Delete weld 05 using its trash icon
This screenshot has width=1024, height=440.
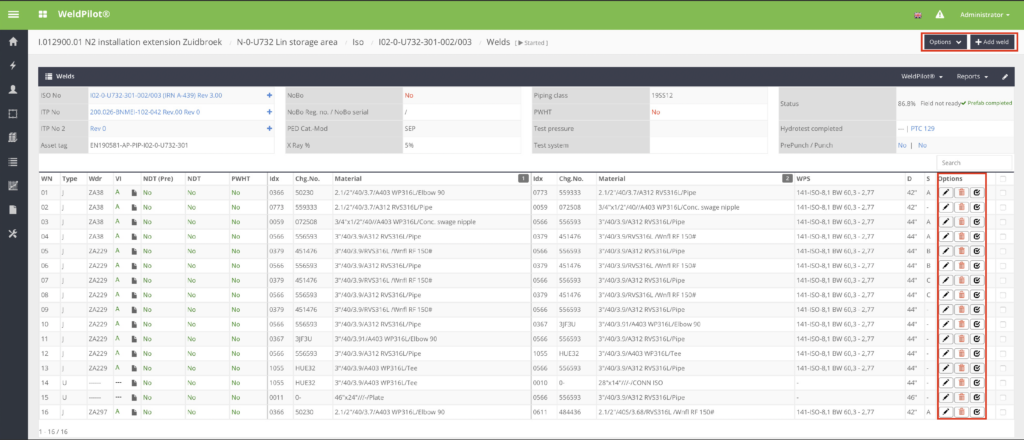(961, 253)
